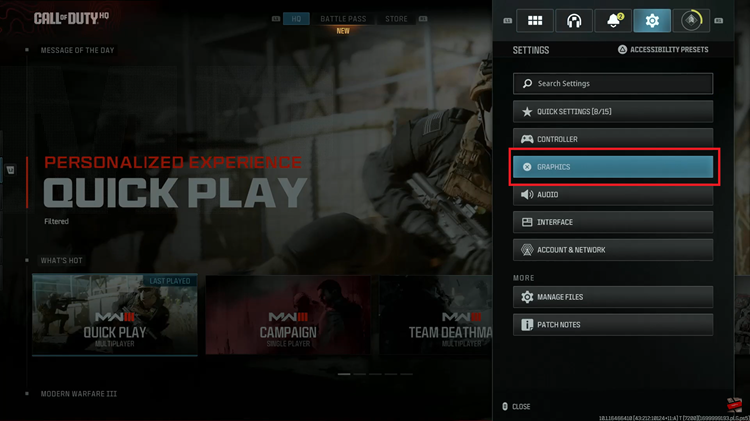
Task: Open Manage Files
Action: [x=613, y=297]
